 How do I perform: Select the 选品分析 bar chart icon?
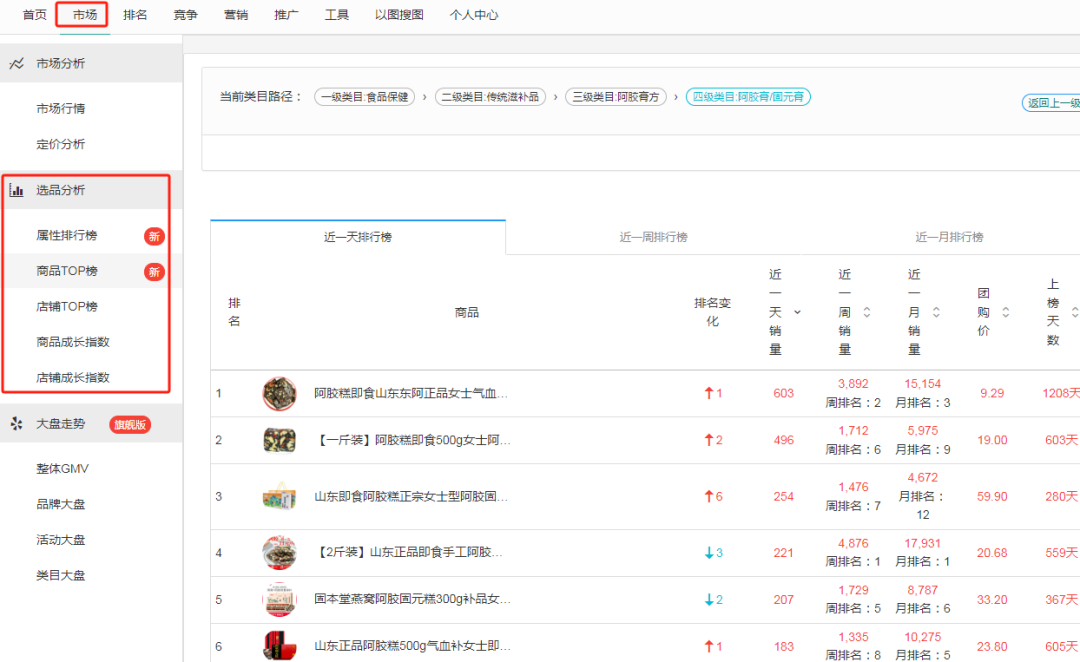pos(17,189)
